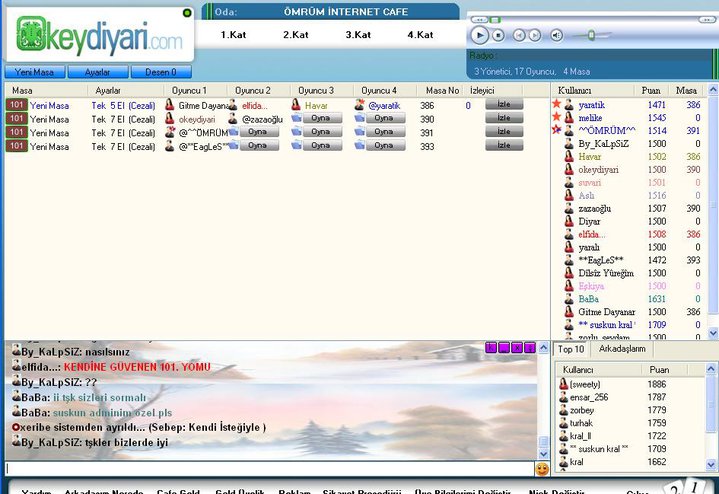The width and height of the screenshot is (719, 494).
Task: Adjust the radio volume slider
Action: pyautogui.click(x=592, y=35)
